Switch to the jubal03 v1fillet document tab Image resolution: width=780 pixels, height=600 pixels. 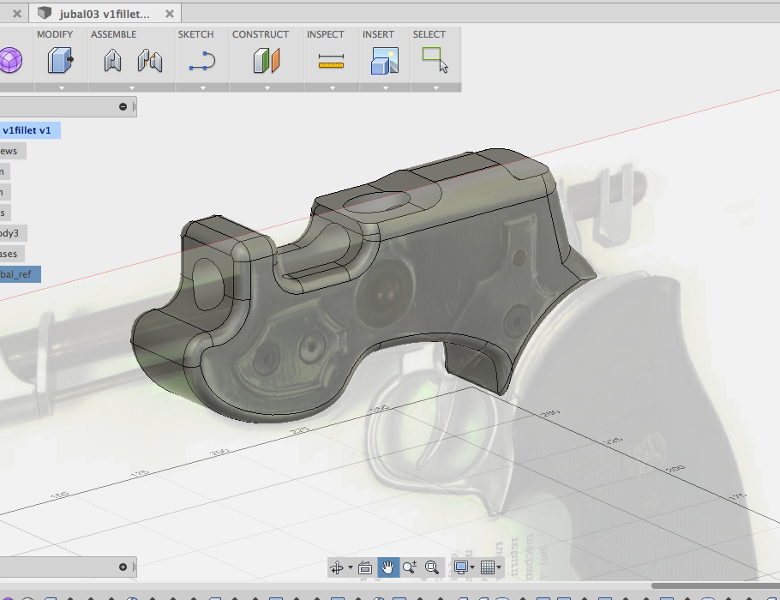pos(104,14)
